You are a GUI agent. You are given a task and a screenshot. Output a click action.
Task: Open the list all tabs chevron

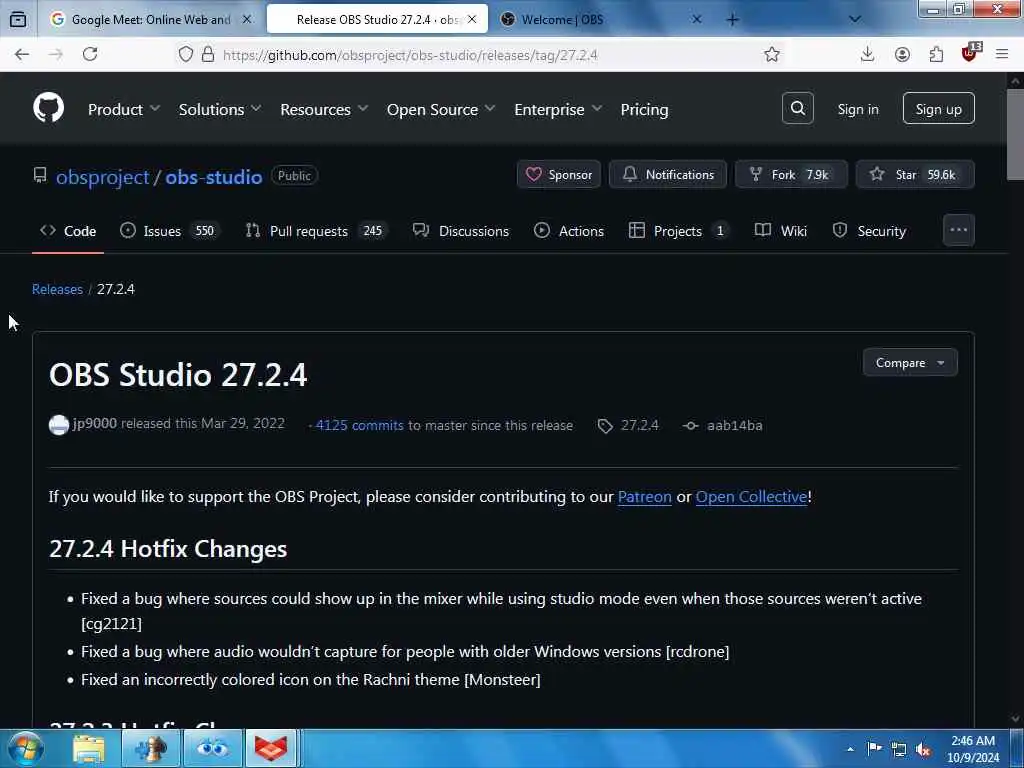coord(854,20)
